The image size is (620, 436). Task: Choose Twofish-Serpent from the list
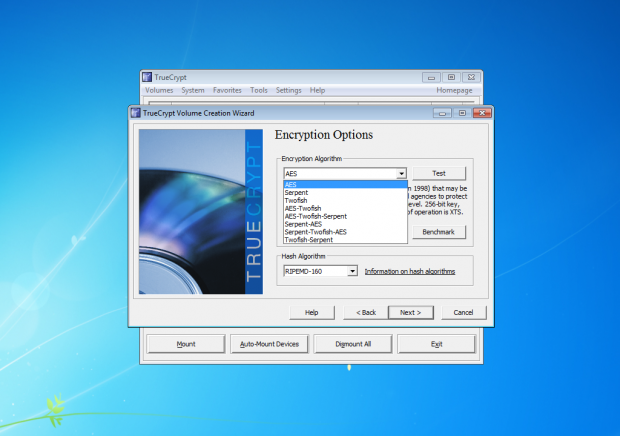(x=345, y=240)
